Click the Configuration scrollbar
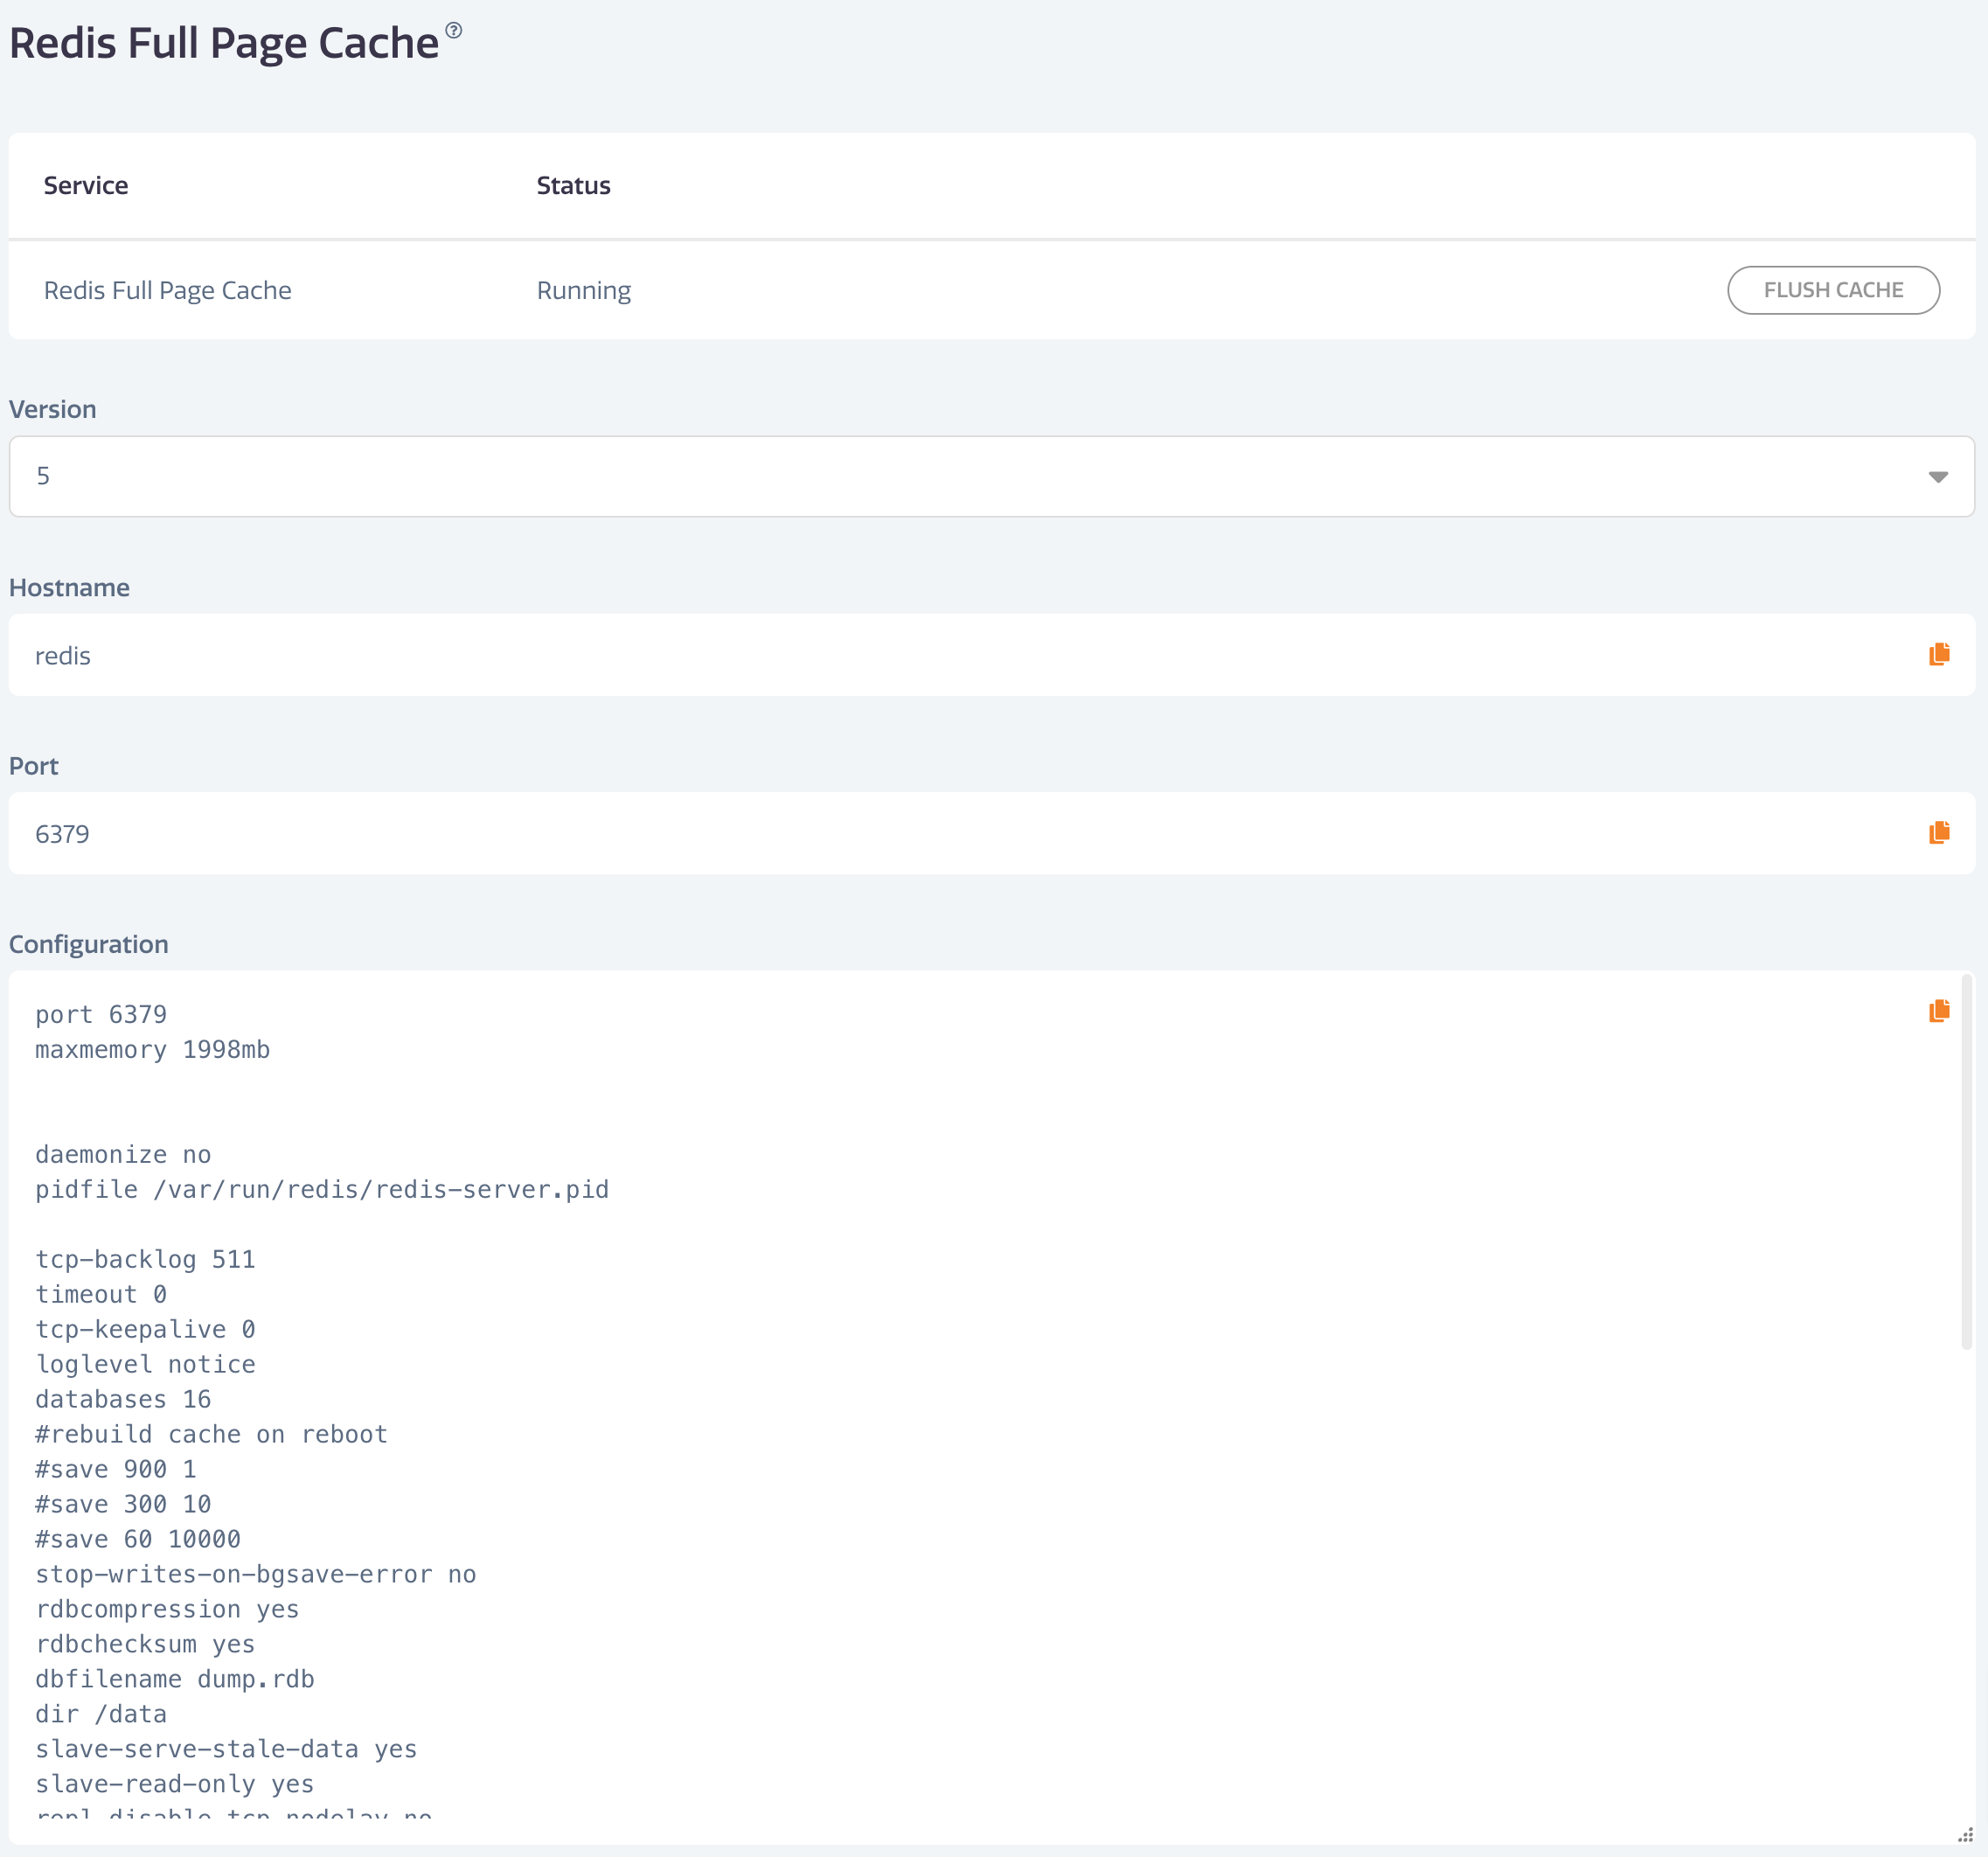The image size is (1988, 1857). [1966, 1162]
